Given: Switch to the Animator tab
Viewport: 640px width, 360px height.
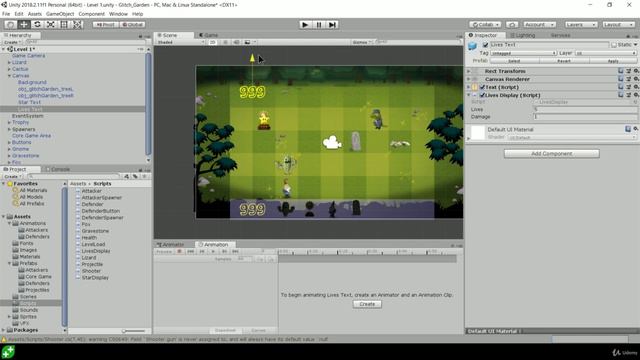Looking at the screenshot, I should tap(171, 244).
